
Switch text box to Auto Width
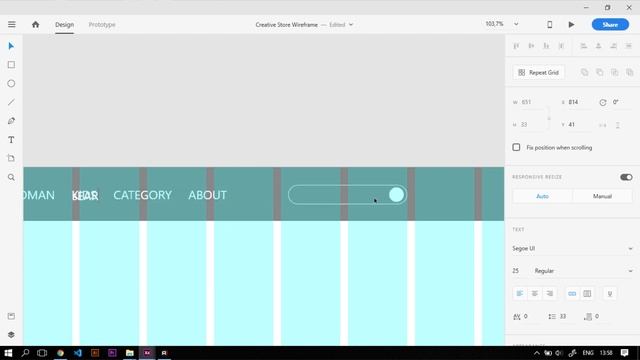pos(572,293)
